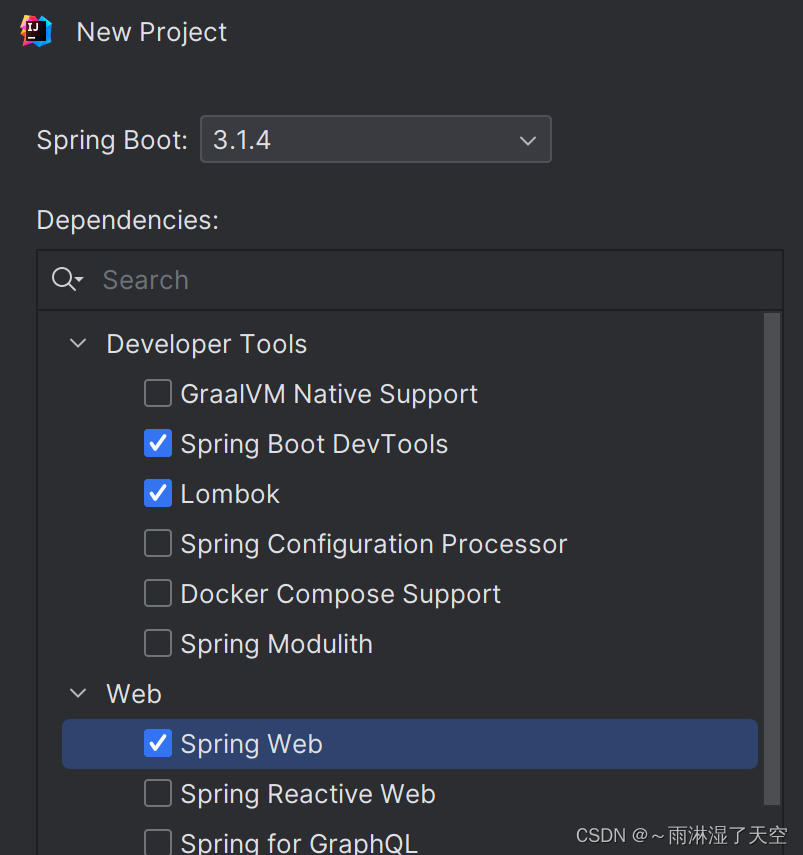Select Docker Compose Support label

click(x=340, y=594)
